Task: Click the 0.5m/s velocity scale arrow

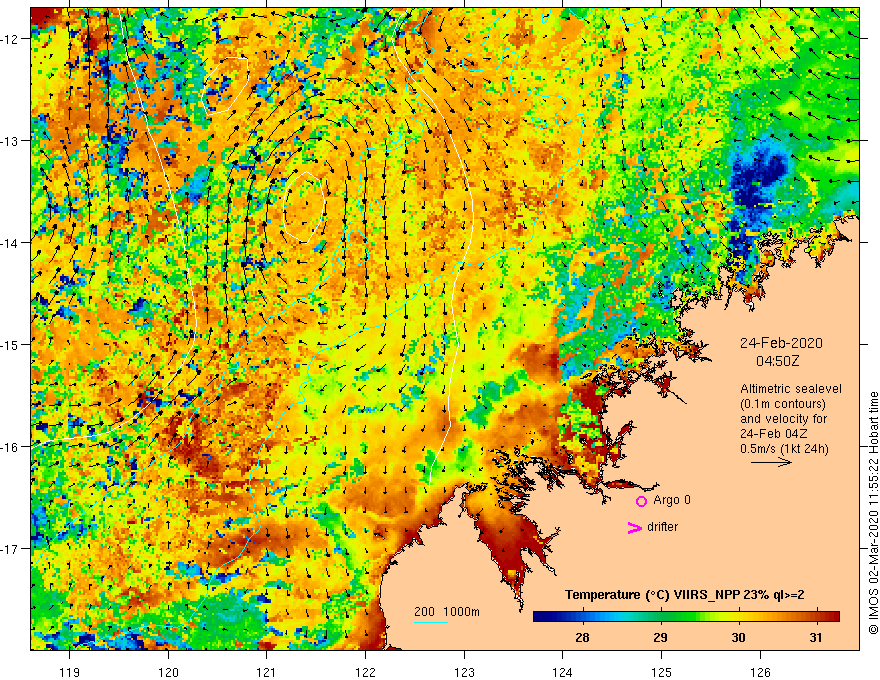Action: coord(772,462)
